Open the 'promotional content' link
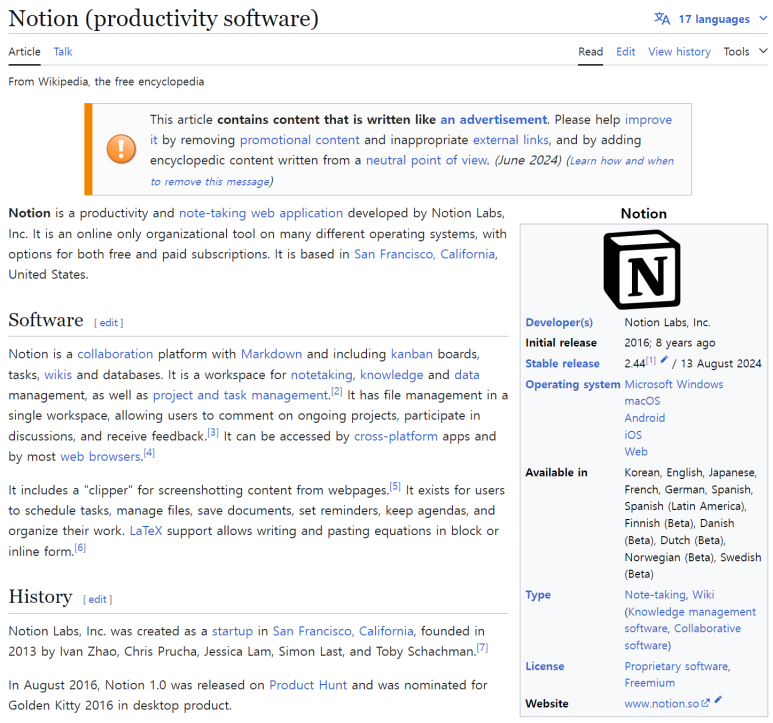The image size is (773, 723). (300, 140)
